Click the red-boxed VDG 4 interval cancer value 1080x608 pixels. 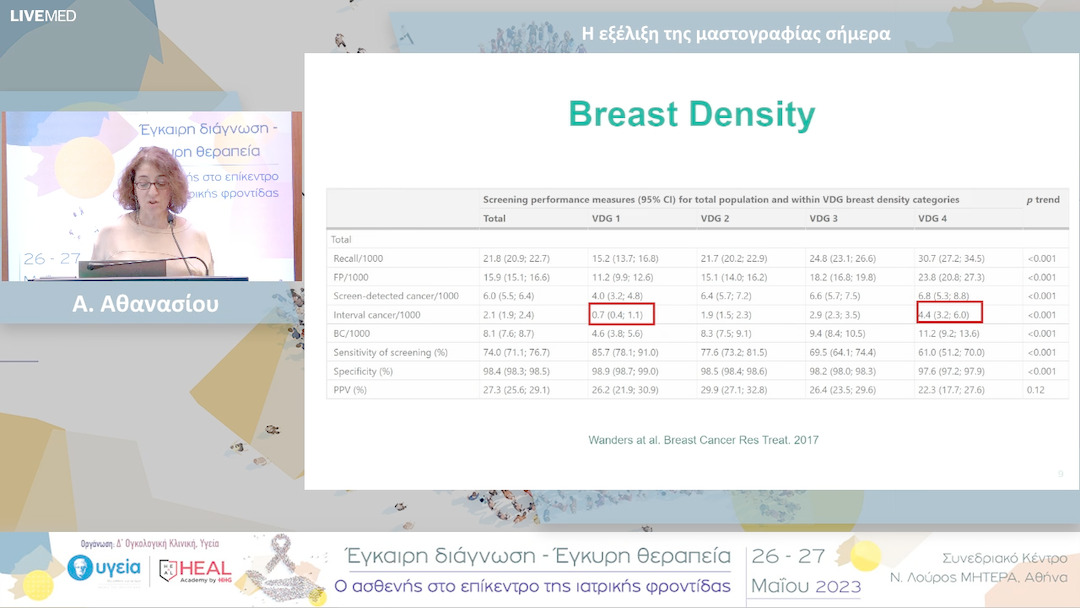(x=948, y=313)
